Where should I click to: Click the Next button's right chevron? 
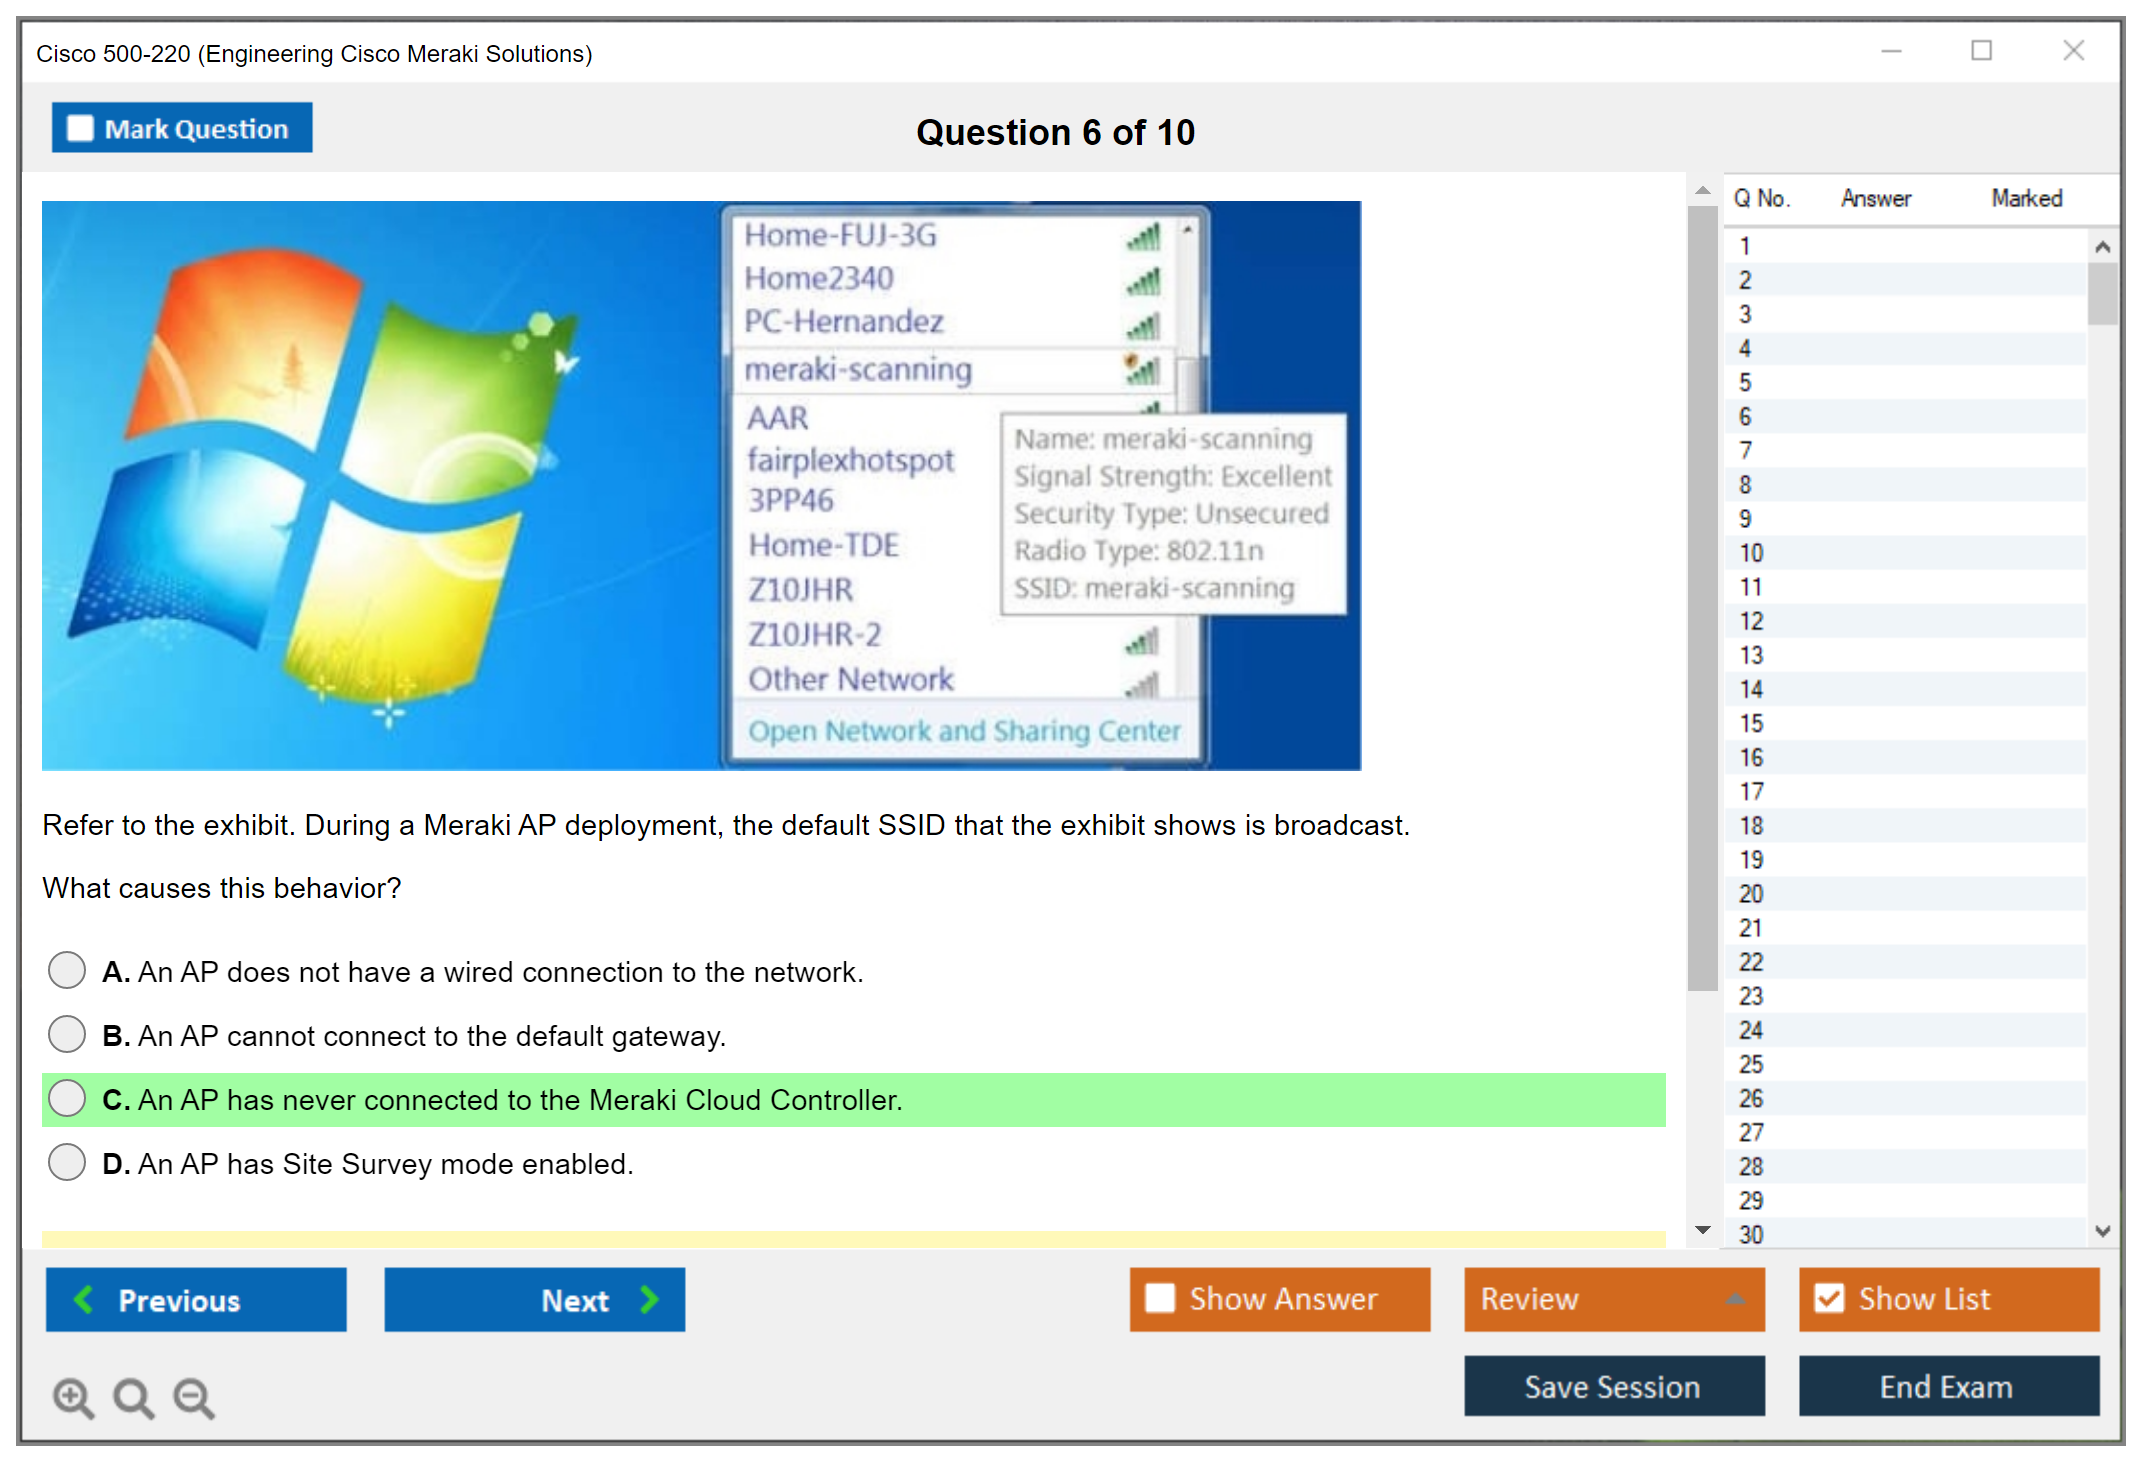tap(649, 1299)
